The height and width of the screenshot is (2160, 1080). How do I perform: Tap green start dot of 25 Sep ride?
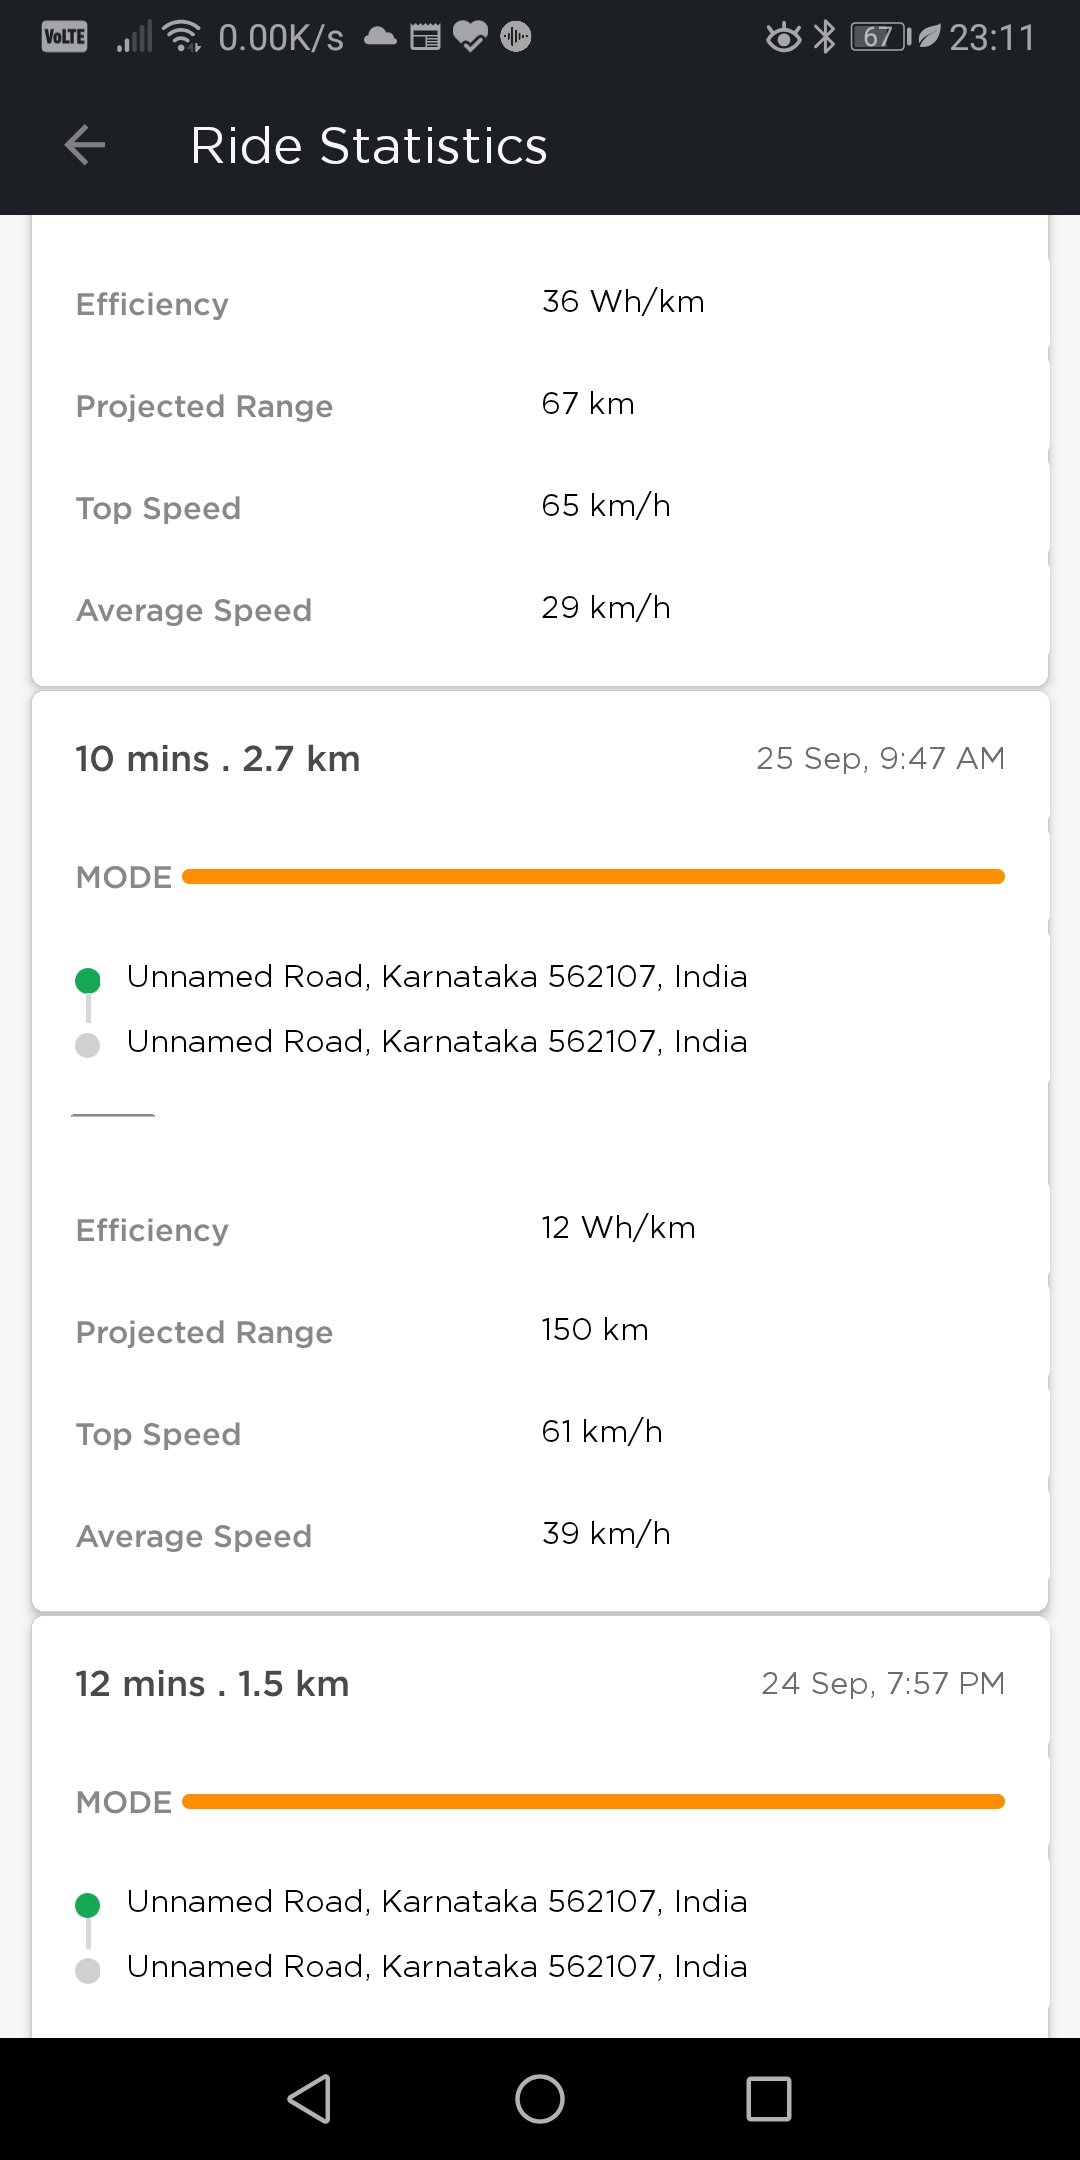(x=88, y=979)
